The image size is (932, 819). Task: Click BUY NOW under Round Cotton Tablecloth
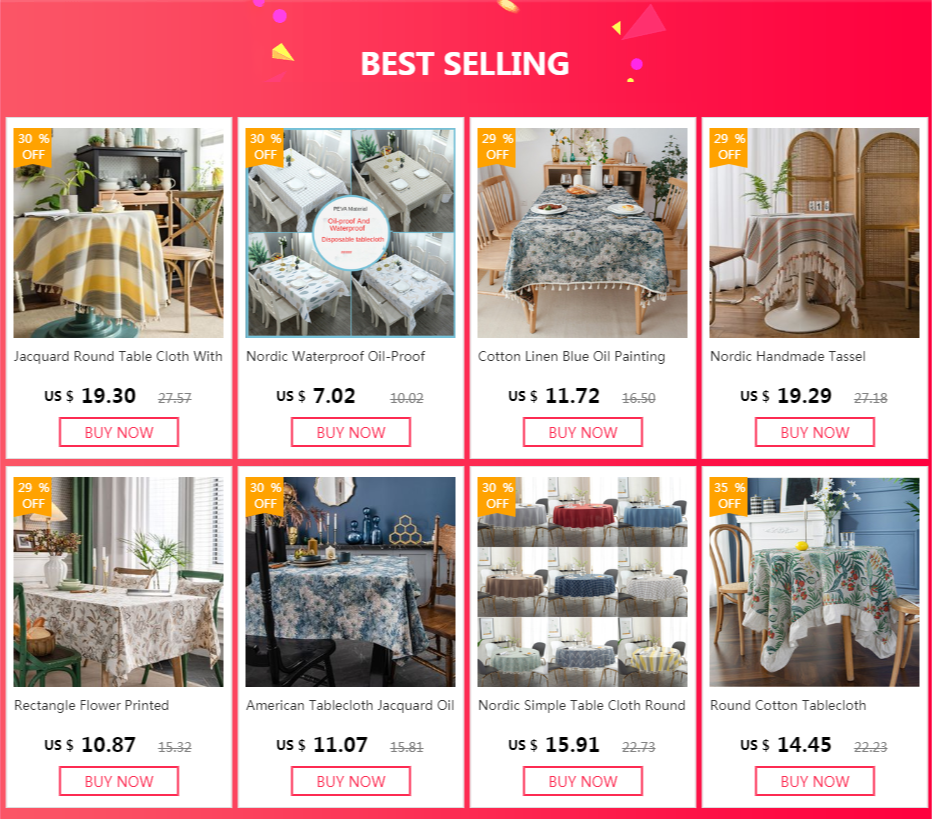click(x=815, y=781)
